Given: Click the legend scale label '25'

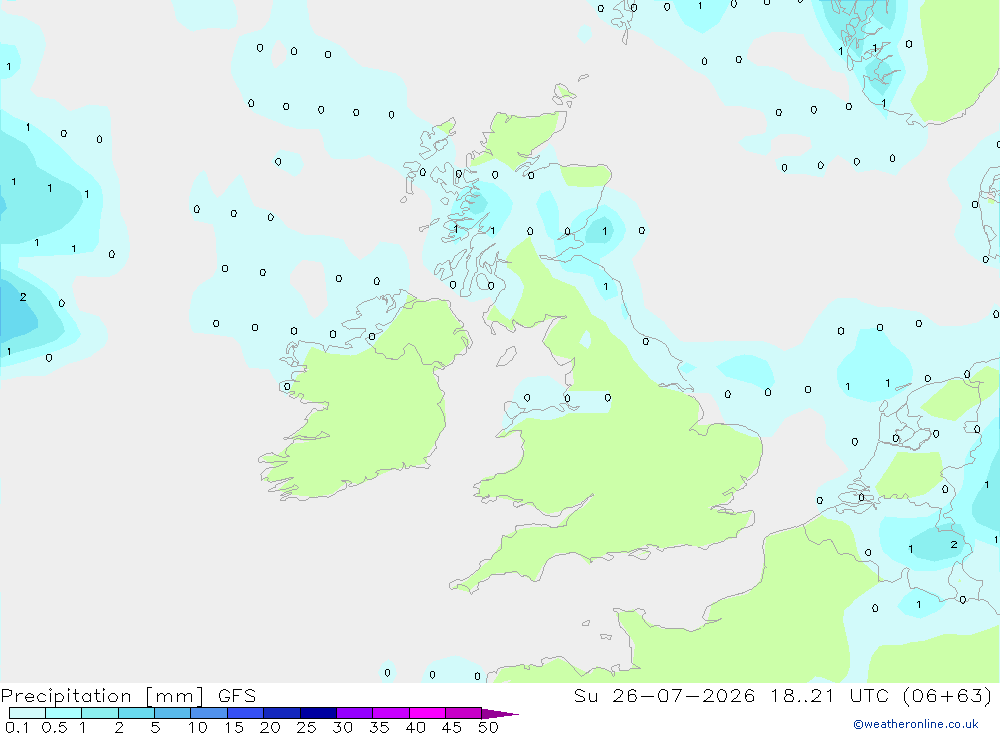Looking at the screenshot, I should point(307,727).
